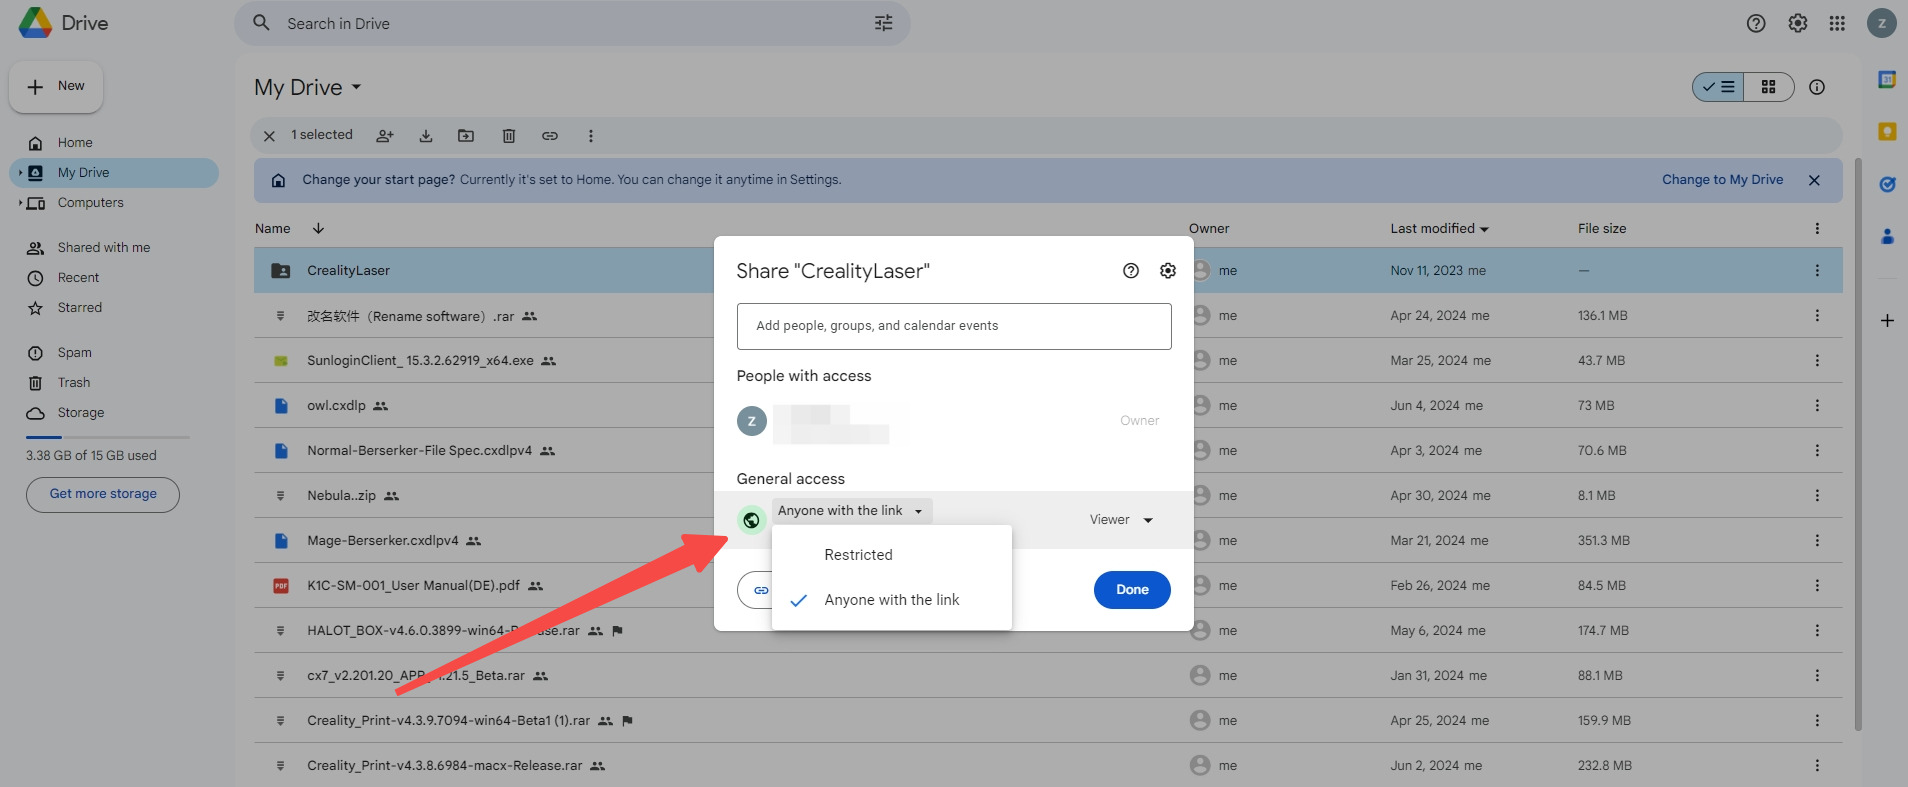The image size is (1908, 787).
Task: Select K1C-SM-001_User Manual(DE).pdf file
Action: [413, 586]
